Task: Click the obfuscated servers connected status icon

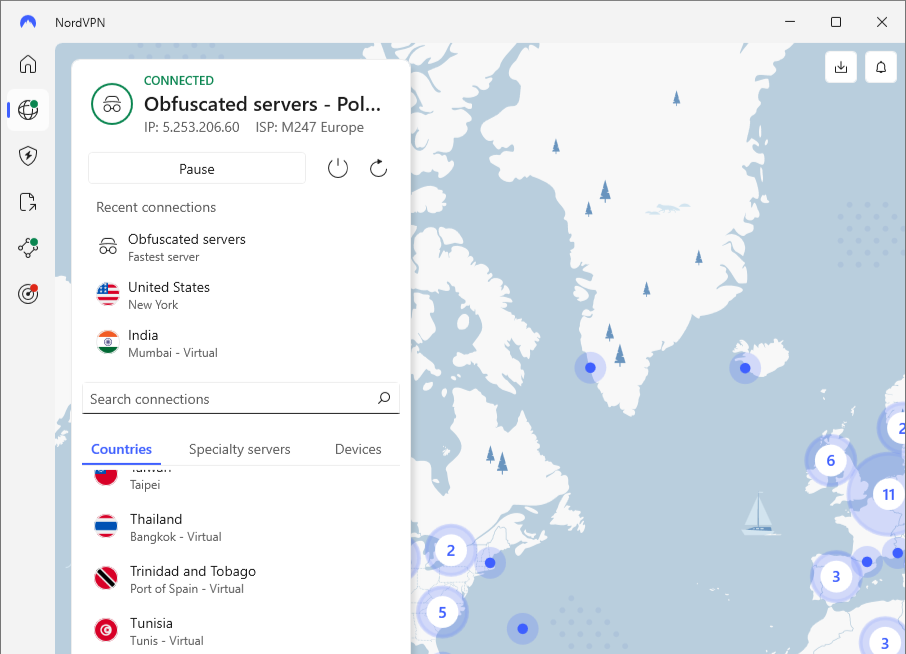Action: pos(112,104)
